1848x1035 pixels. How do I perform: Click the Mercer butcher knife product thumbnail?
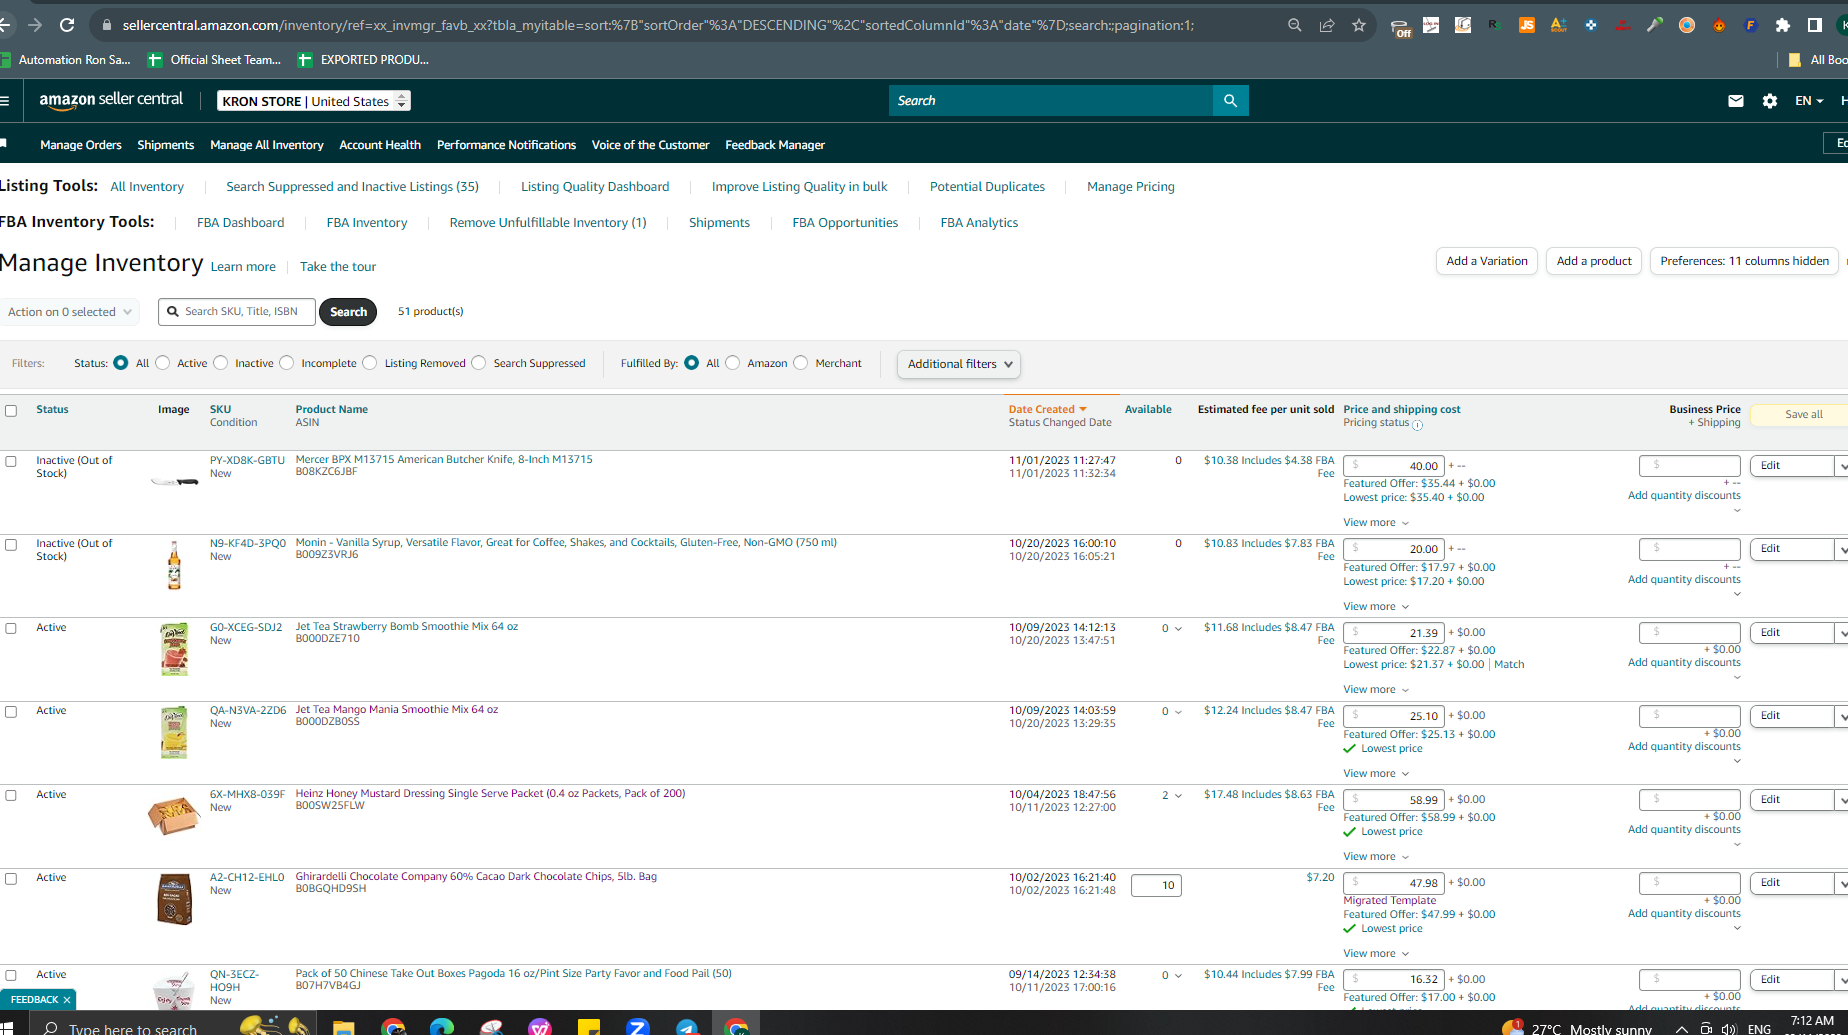[x=174, y=481]
